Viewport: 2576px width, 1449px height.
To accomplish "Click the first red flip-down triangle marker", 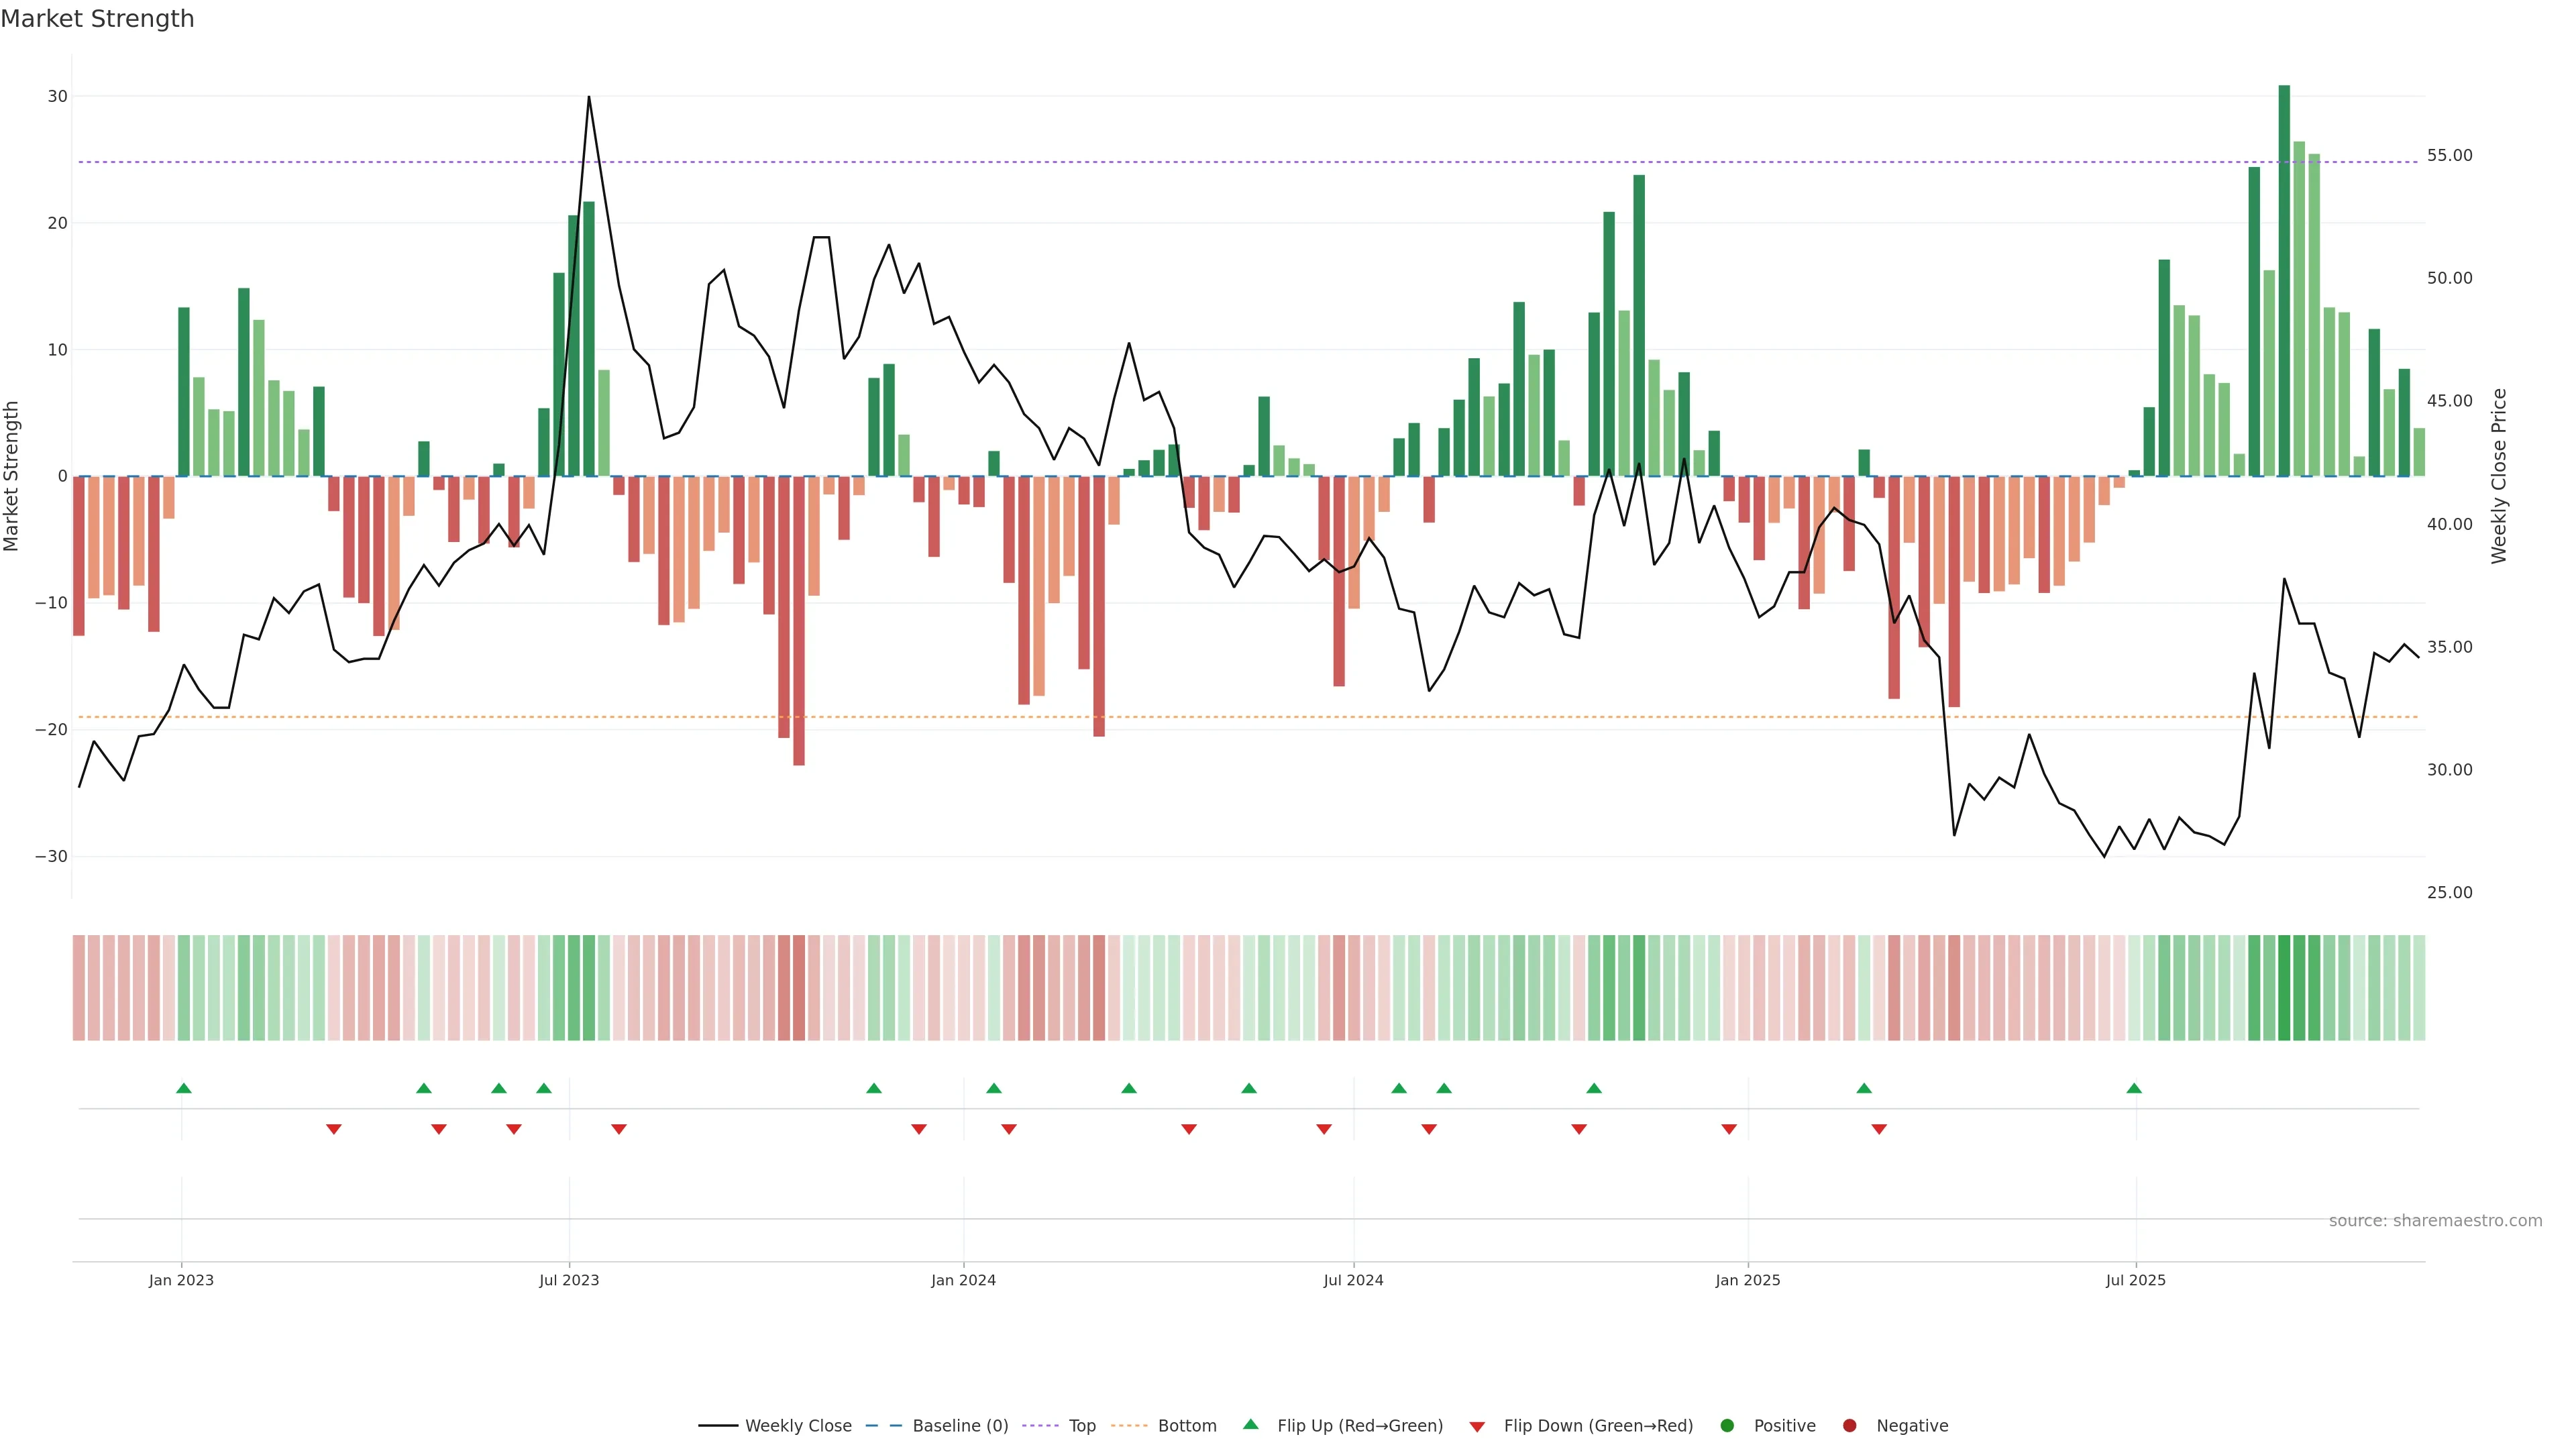I will point(334,1129).
